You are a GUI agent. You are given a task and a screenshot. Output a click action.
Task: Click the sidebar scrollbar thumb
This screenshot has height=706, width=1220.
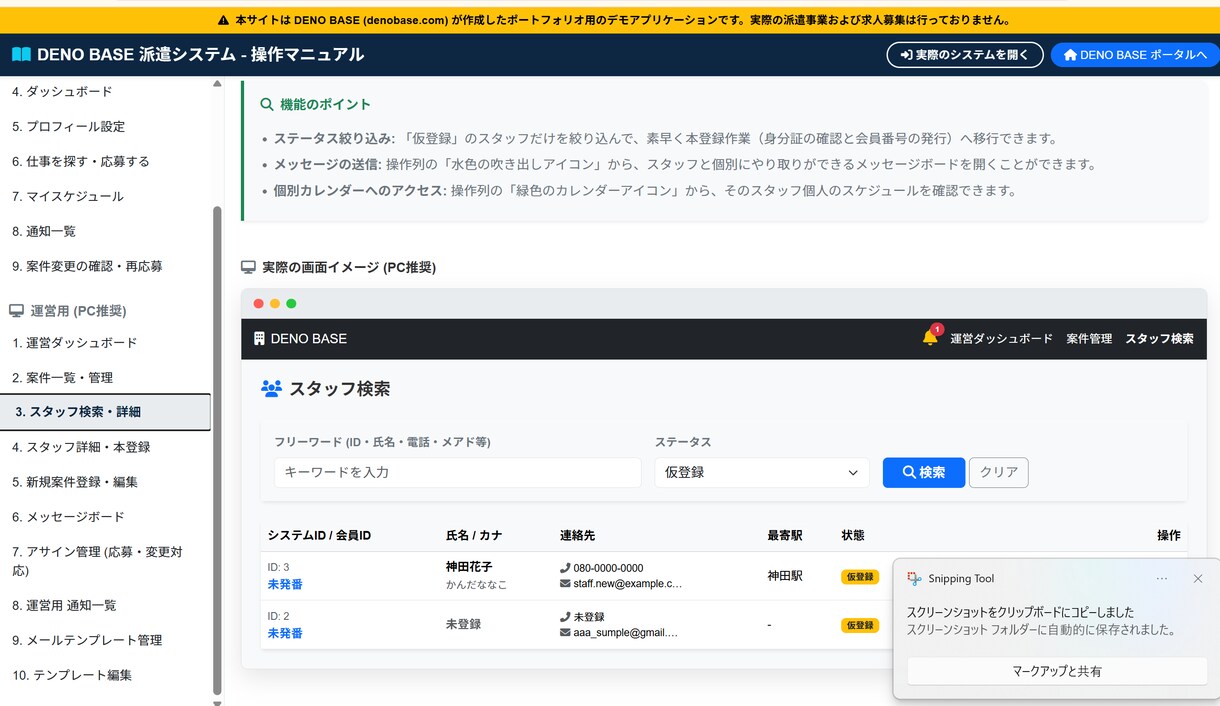tap(217, 451)
